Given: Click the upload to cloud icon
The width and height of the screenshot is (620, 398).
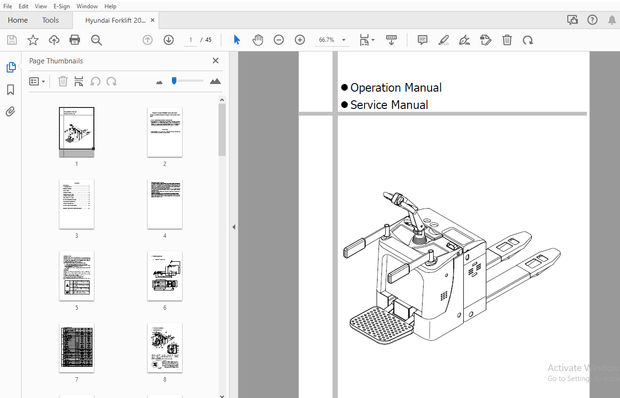Looking at the screenshot, I should tap(54, 40).
